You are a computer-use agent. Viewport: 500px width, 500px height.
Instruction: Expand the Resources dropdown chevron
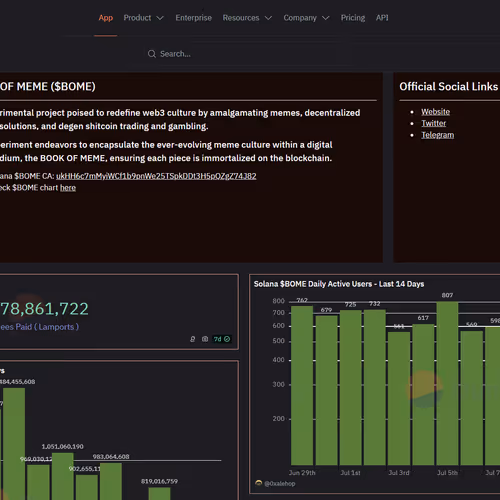pos(268,18)
